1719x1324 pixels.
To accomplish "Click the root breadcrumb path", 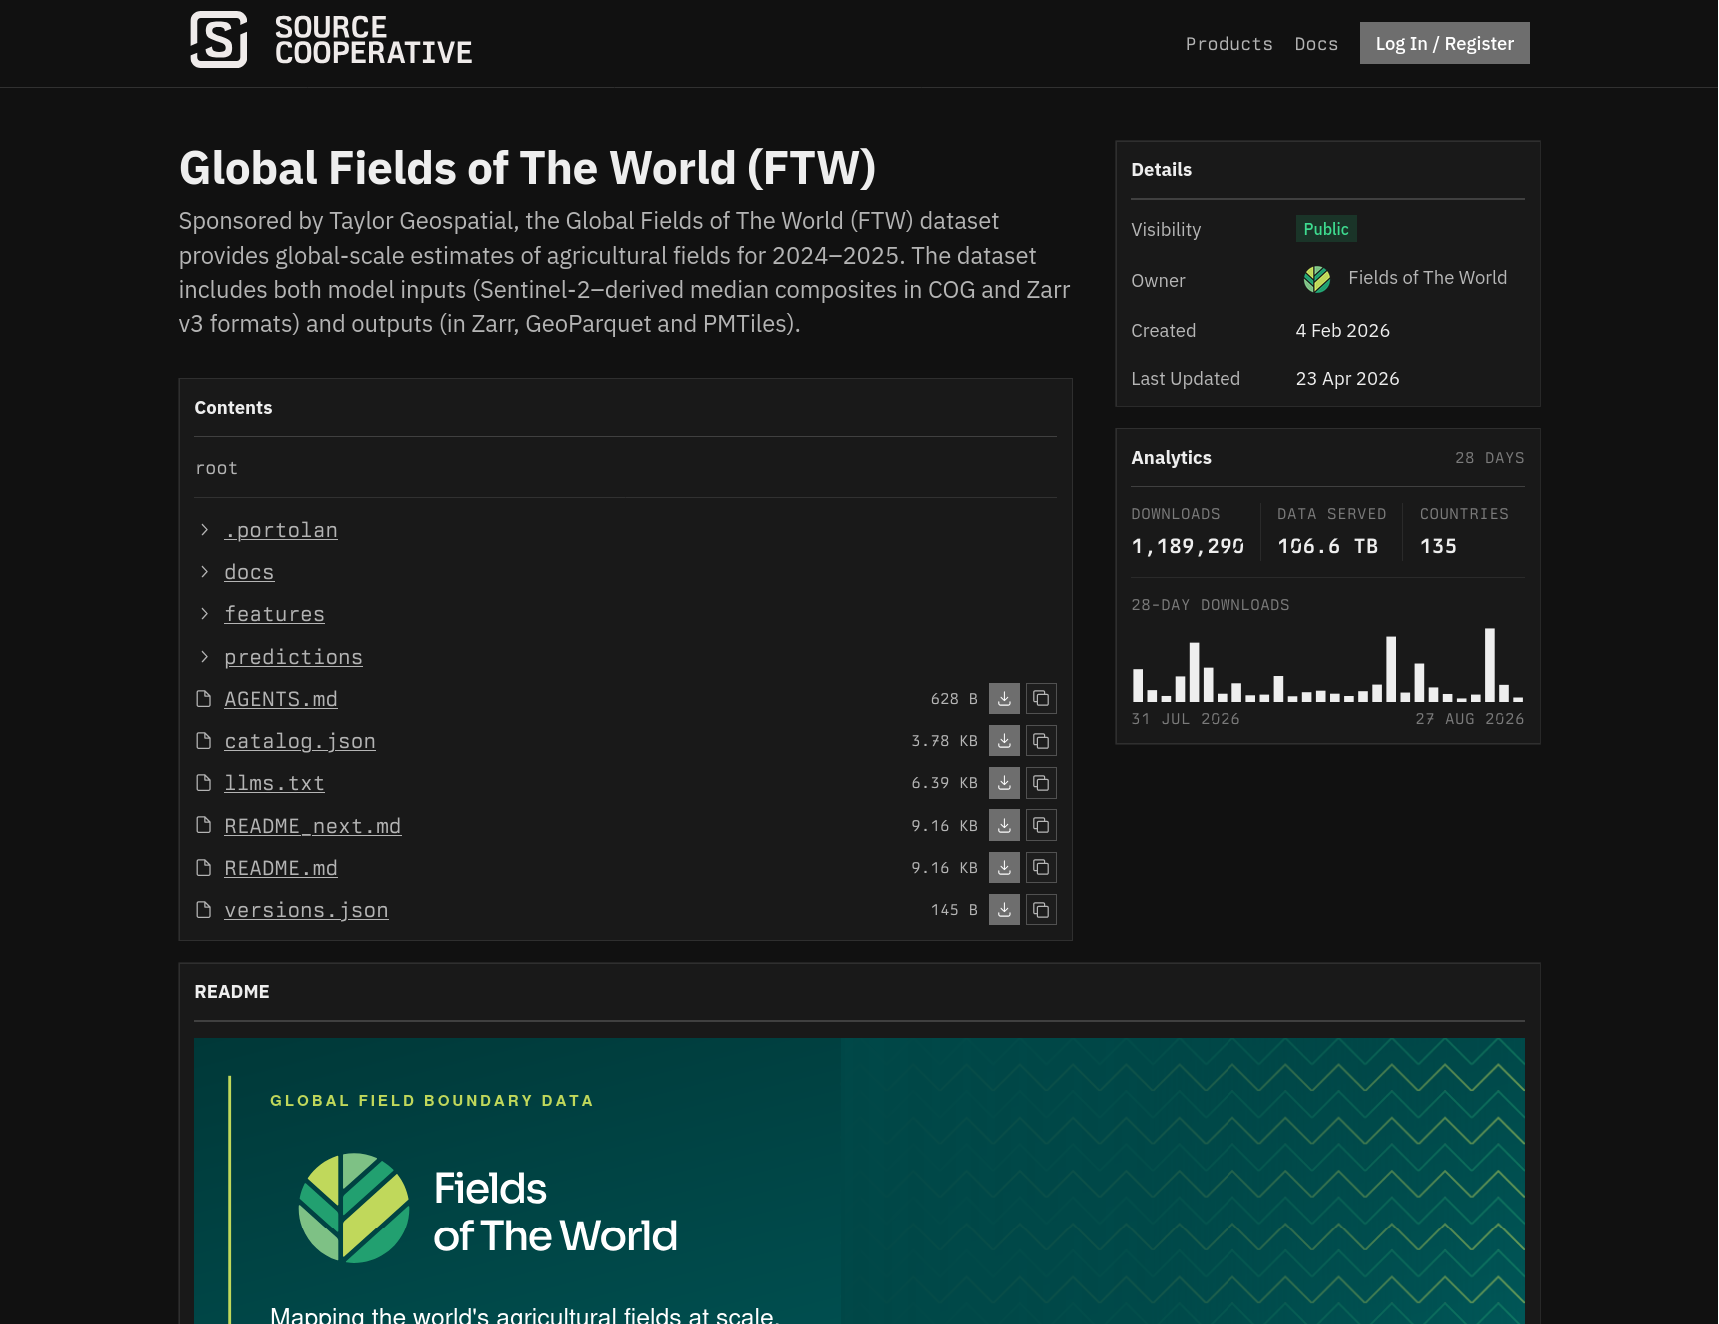I will coord(216,468).
